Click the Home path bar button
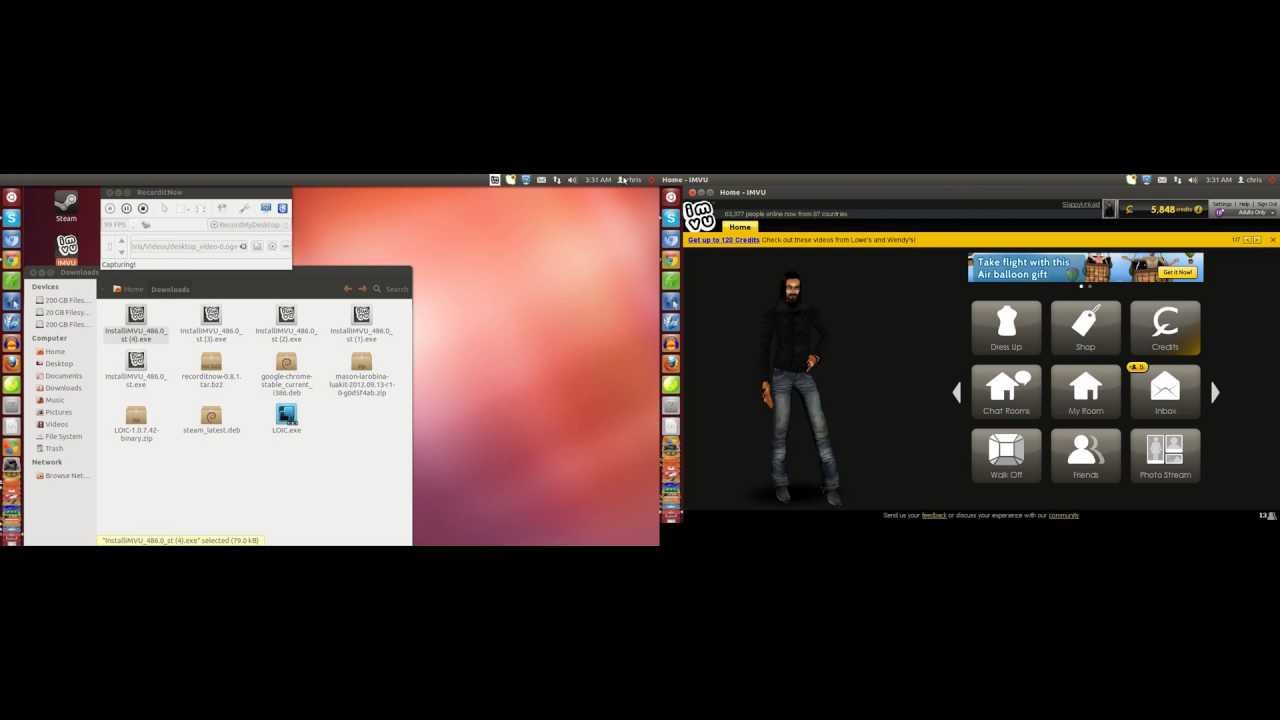1280x720 pixels. [x=128, y=289]
